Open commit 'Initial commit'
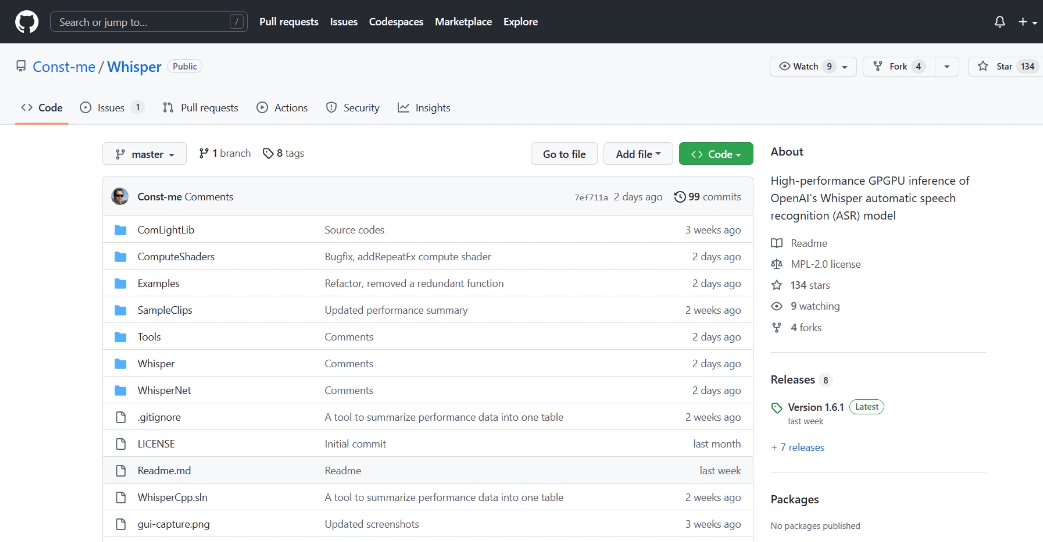This screenshot has height=542, width=1043. 355,444
